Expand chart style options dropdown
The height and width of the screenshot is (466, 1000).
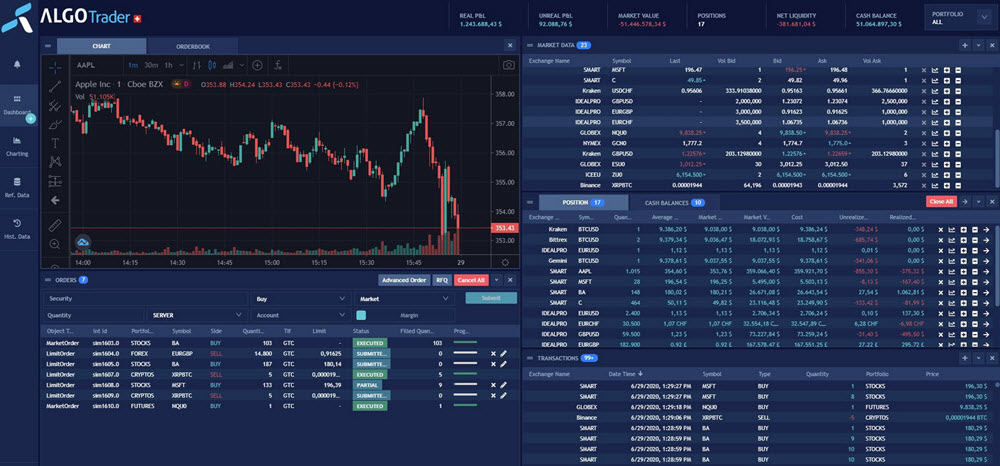(242, 65)
